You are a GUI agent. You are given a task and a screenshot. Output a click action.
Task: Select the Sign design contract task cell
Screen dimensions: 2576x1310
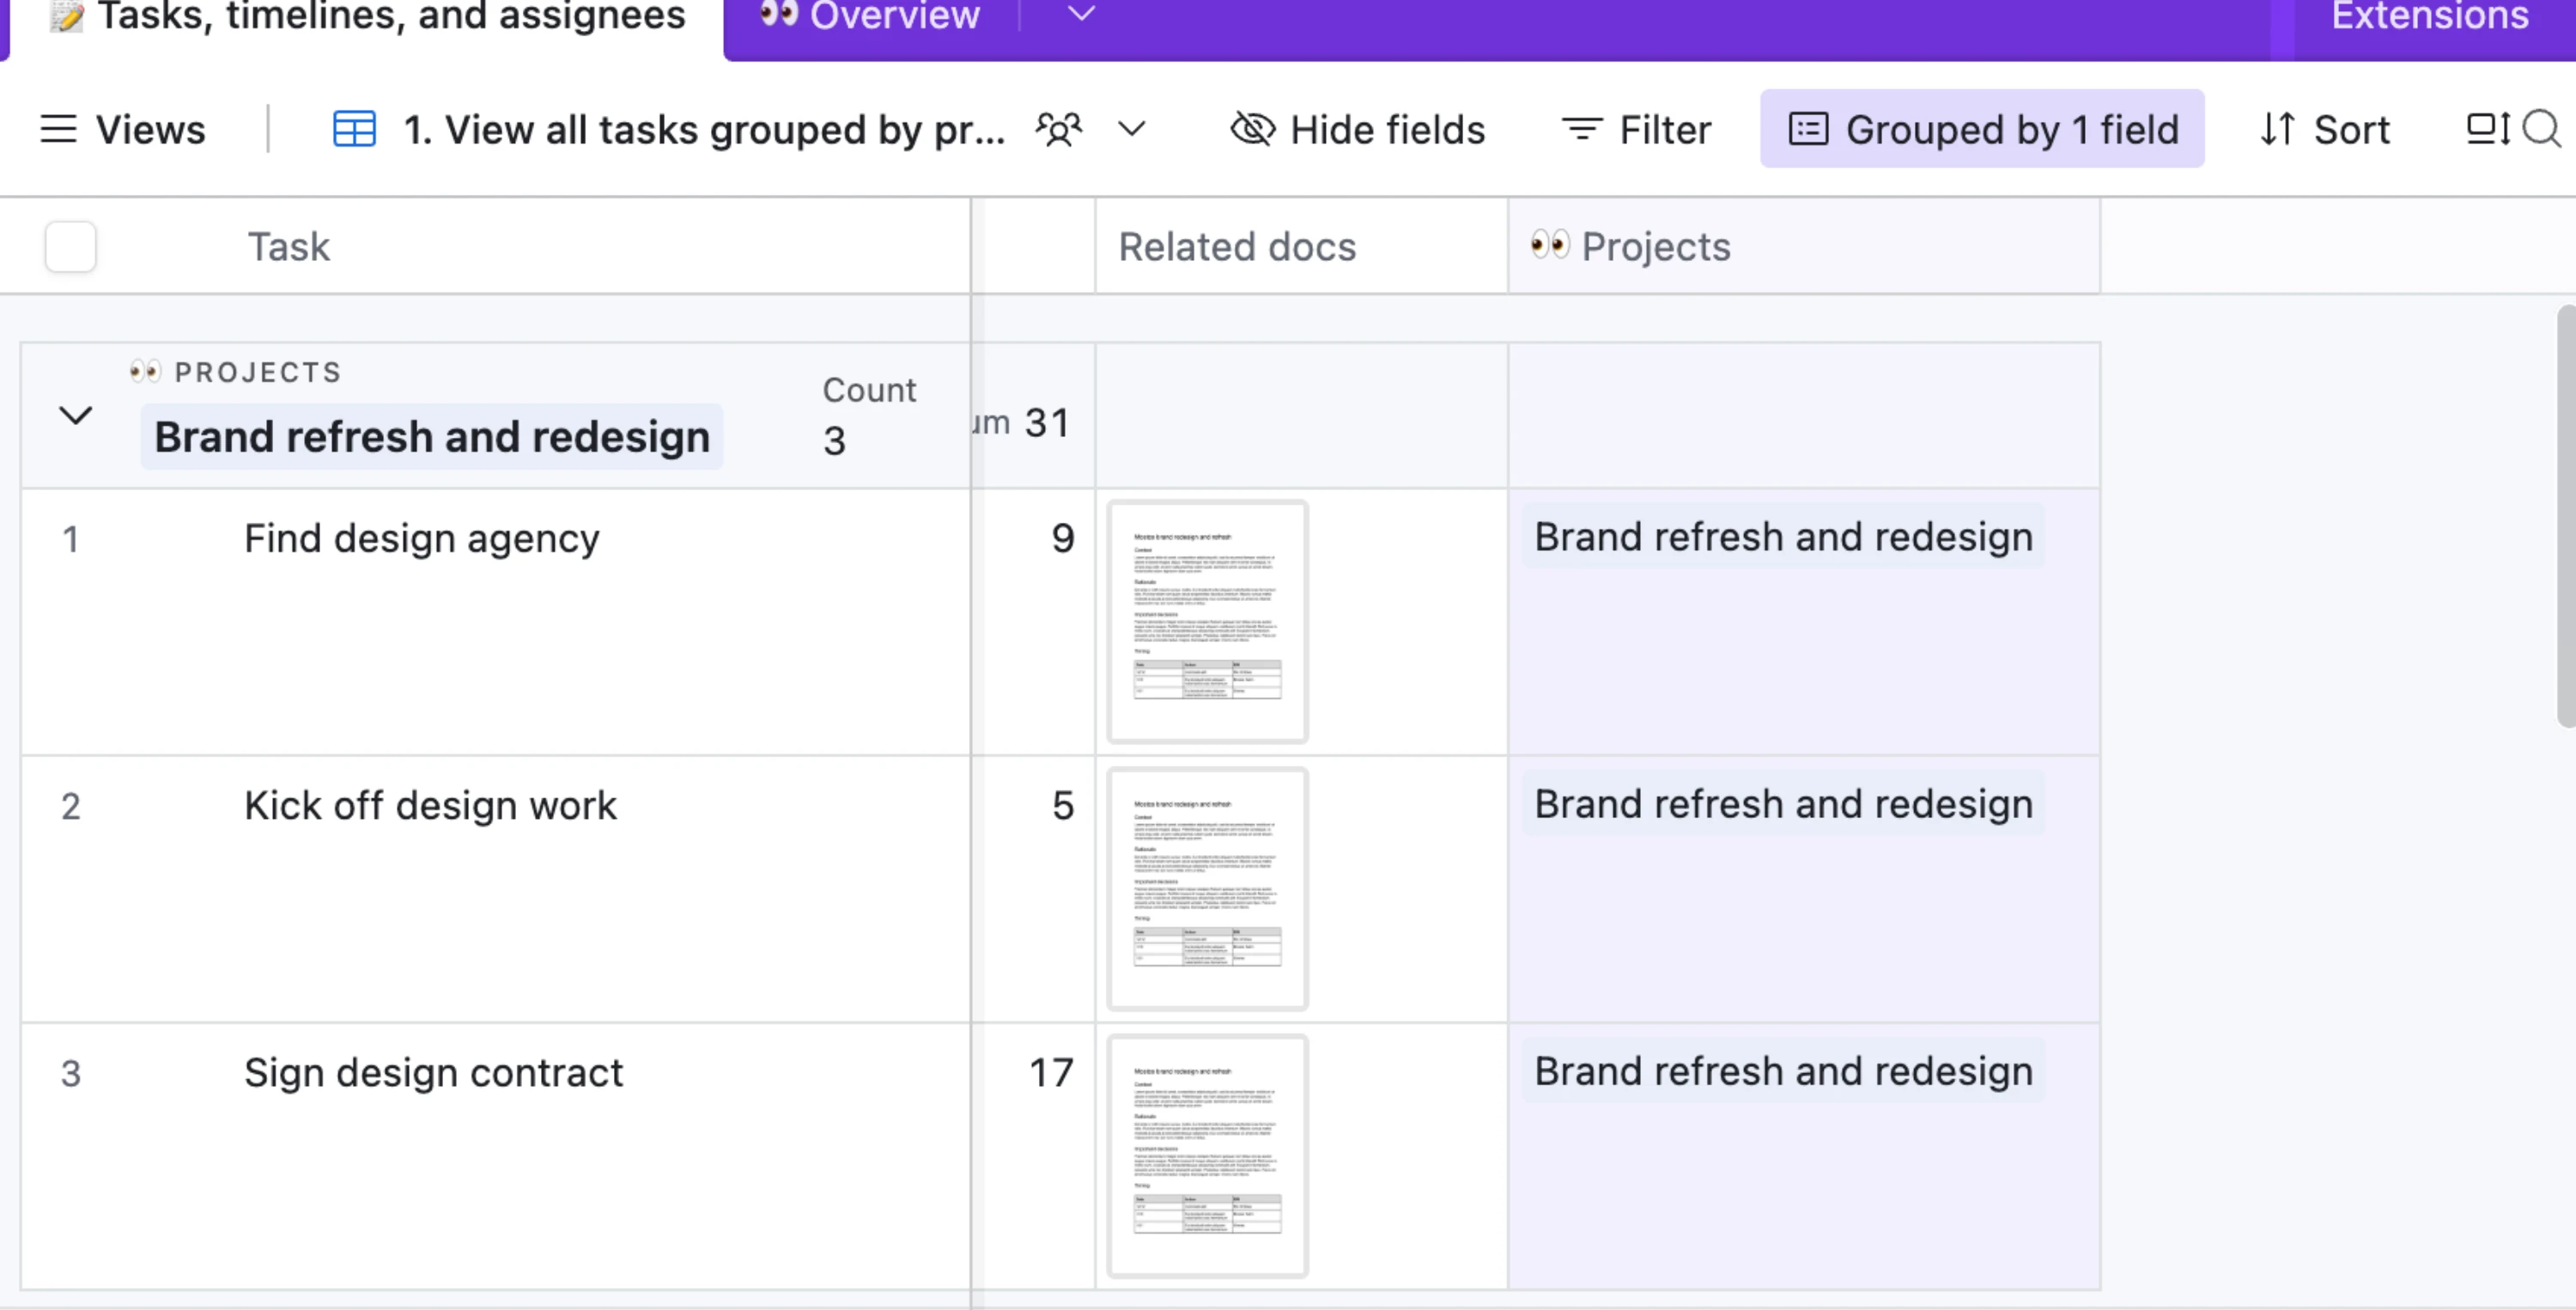433,1072
